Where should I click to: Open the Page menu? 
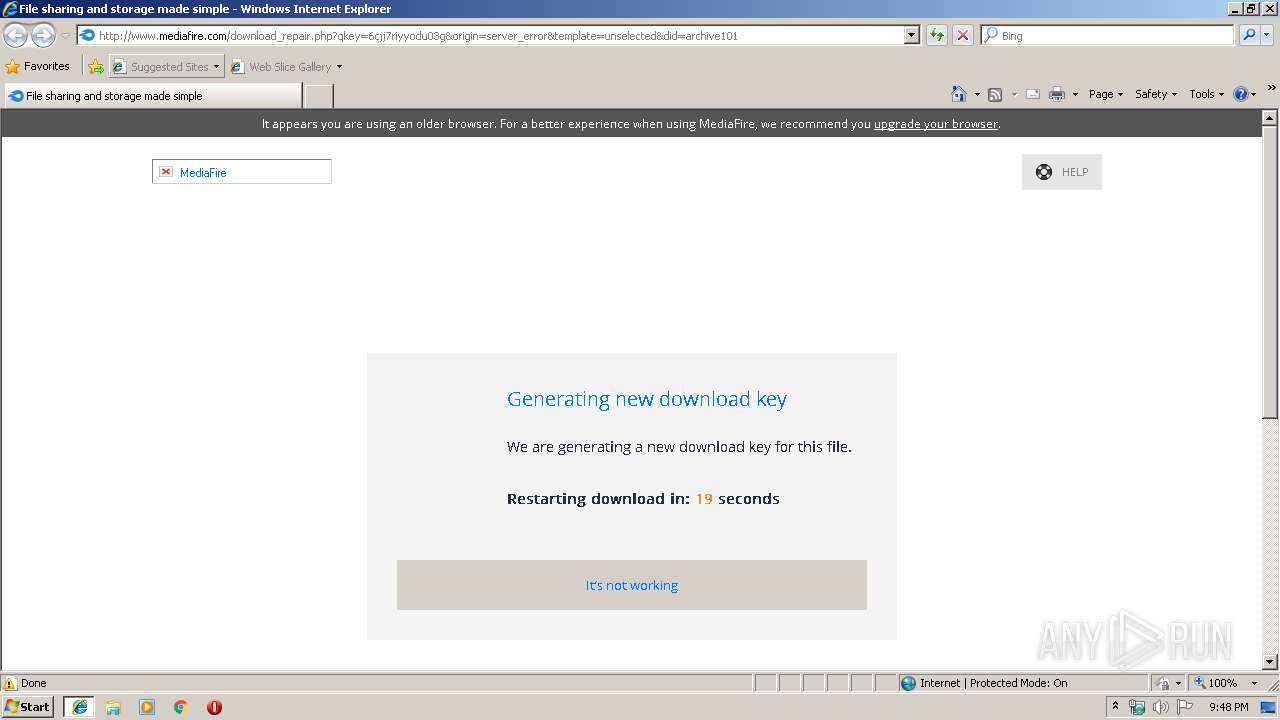(x=1106, y=94)
